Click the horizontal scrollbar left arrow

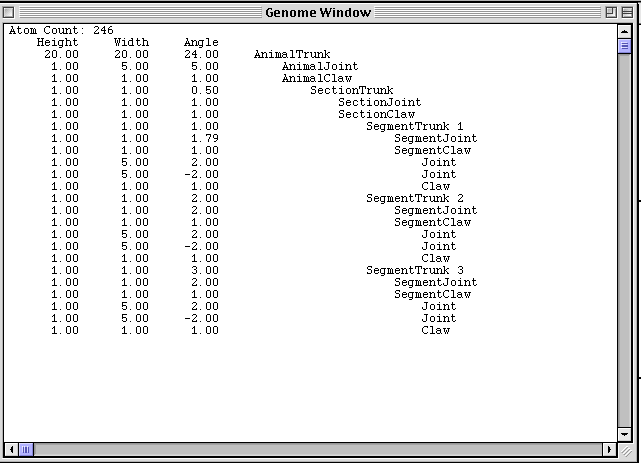click(11, 450)
